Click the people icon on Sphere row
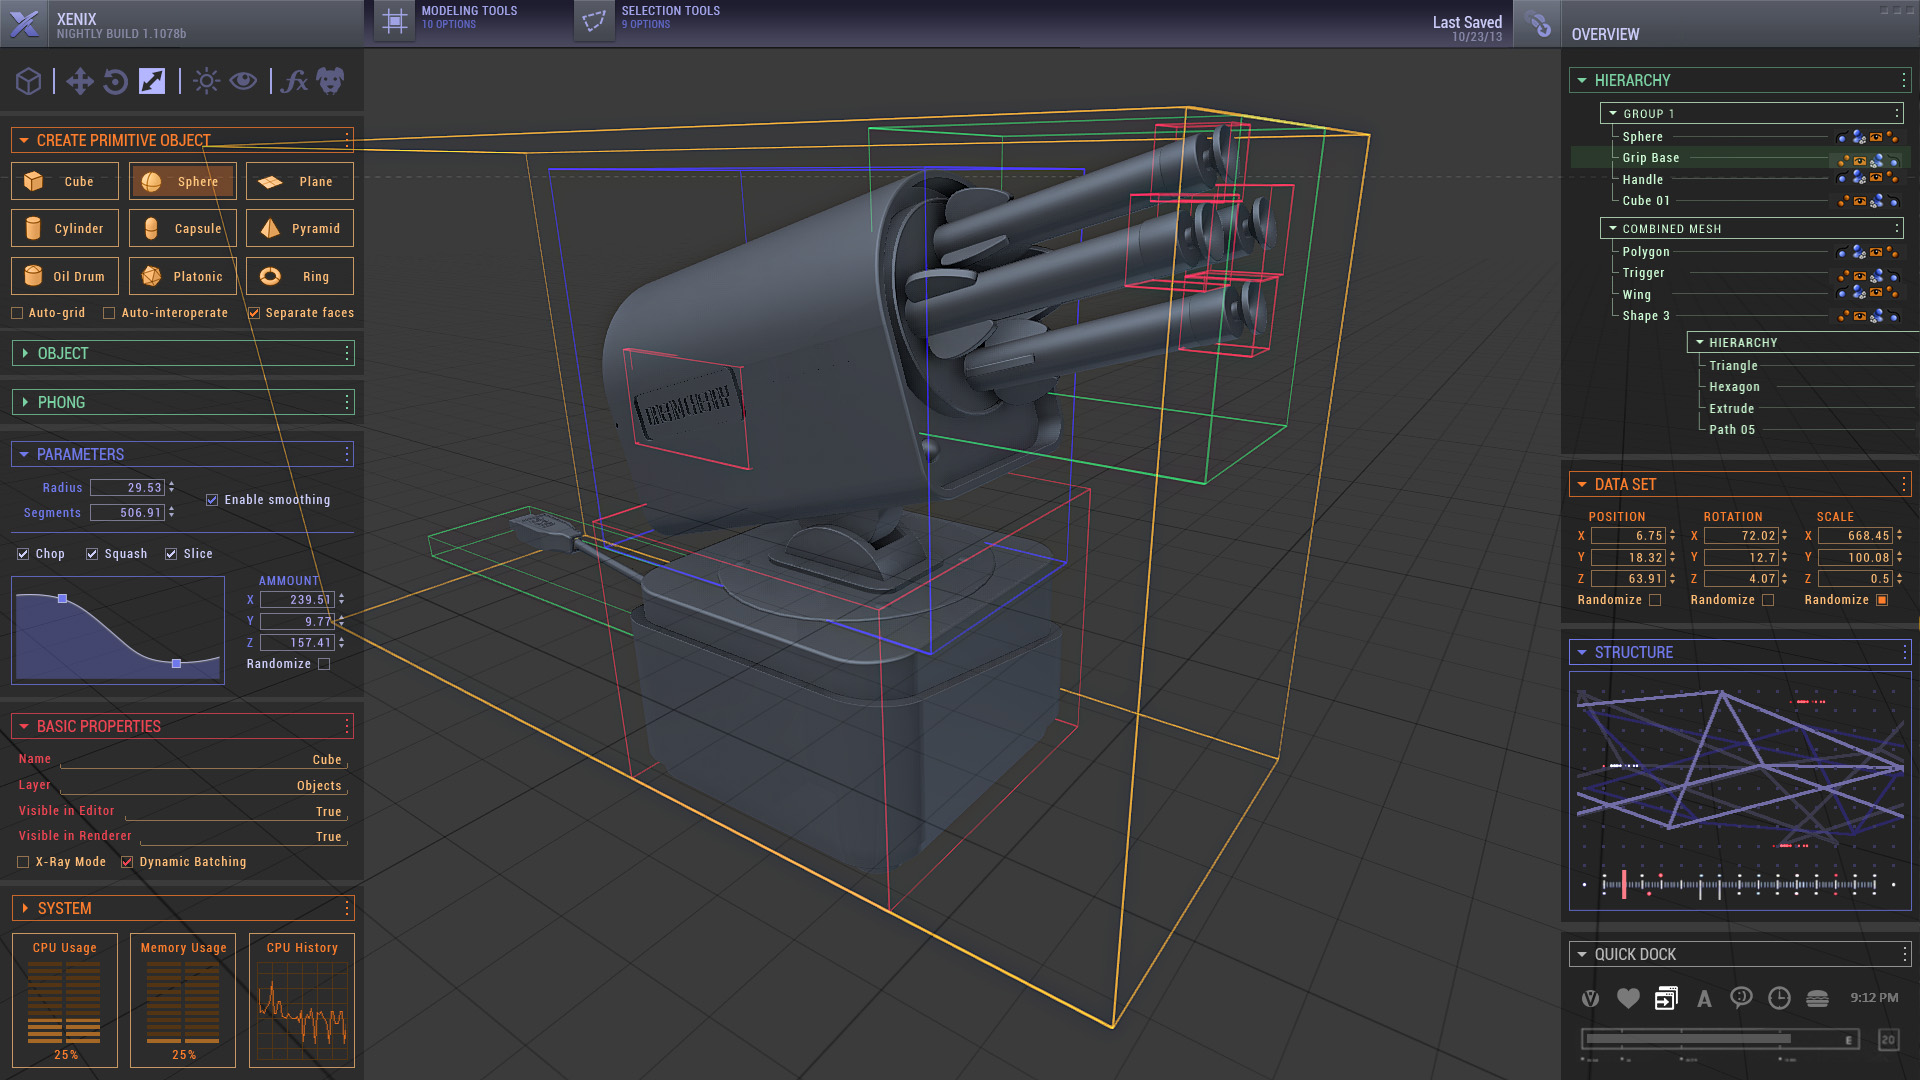The width and height of the screenshot is (1920, 1080). click(x=1858, y=137)
